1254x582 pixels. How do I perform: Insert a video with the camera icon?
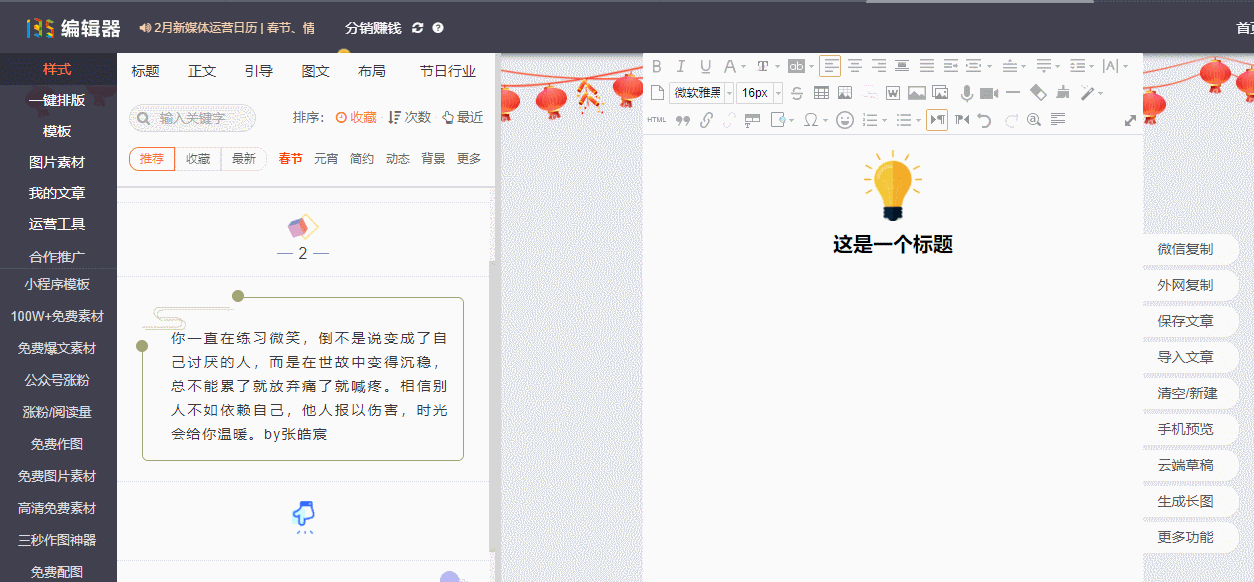[989, 93]
